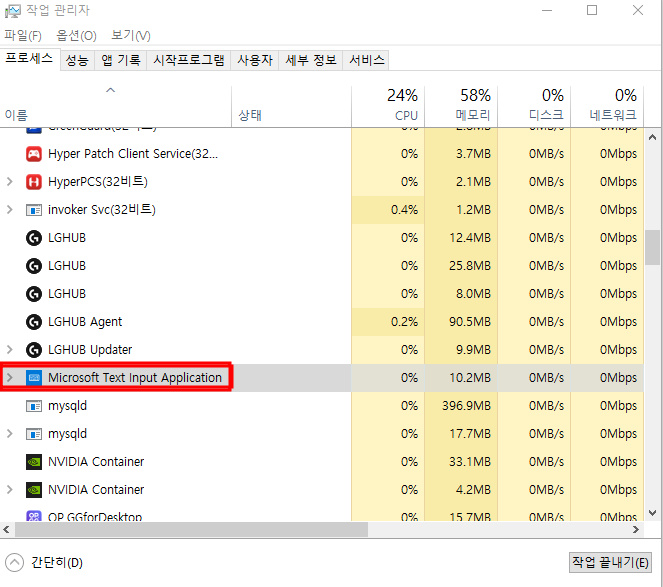The image size is (663, 587).
Task: Click the 25.8MB memory value
Action: [x=470, y=266]
